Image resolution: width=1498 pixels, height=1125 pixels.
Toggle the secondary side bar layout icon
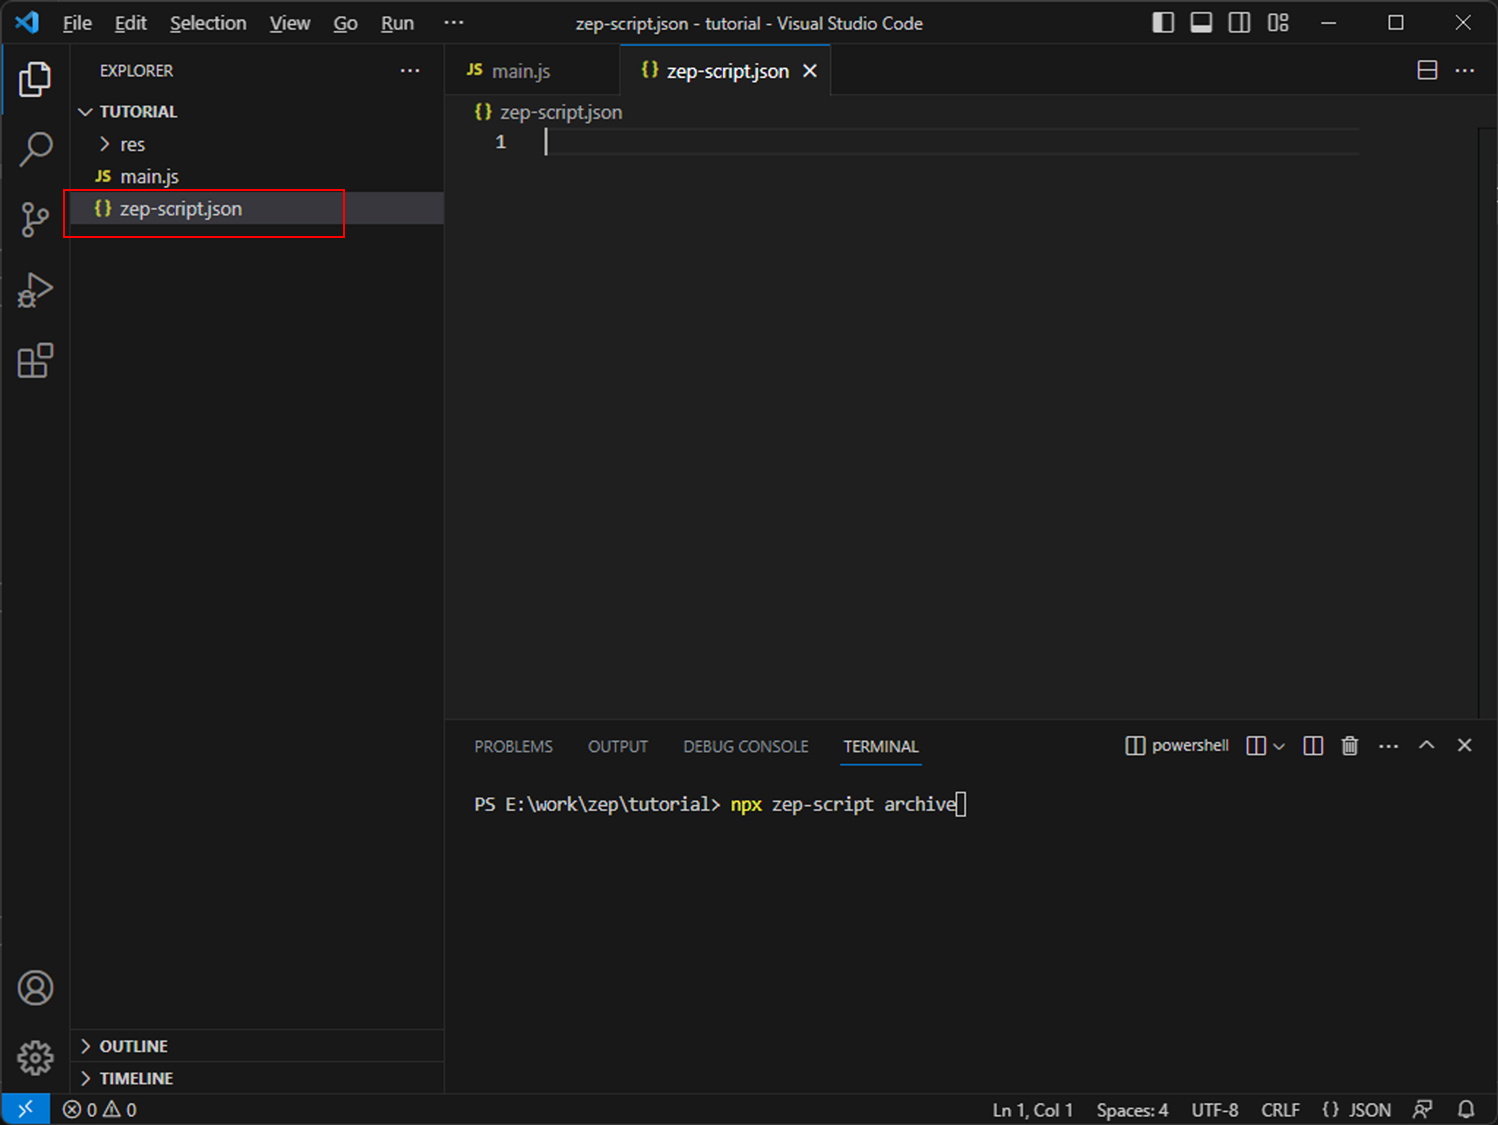[1239, 22]
